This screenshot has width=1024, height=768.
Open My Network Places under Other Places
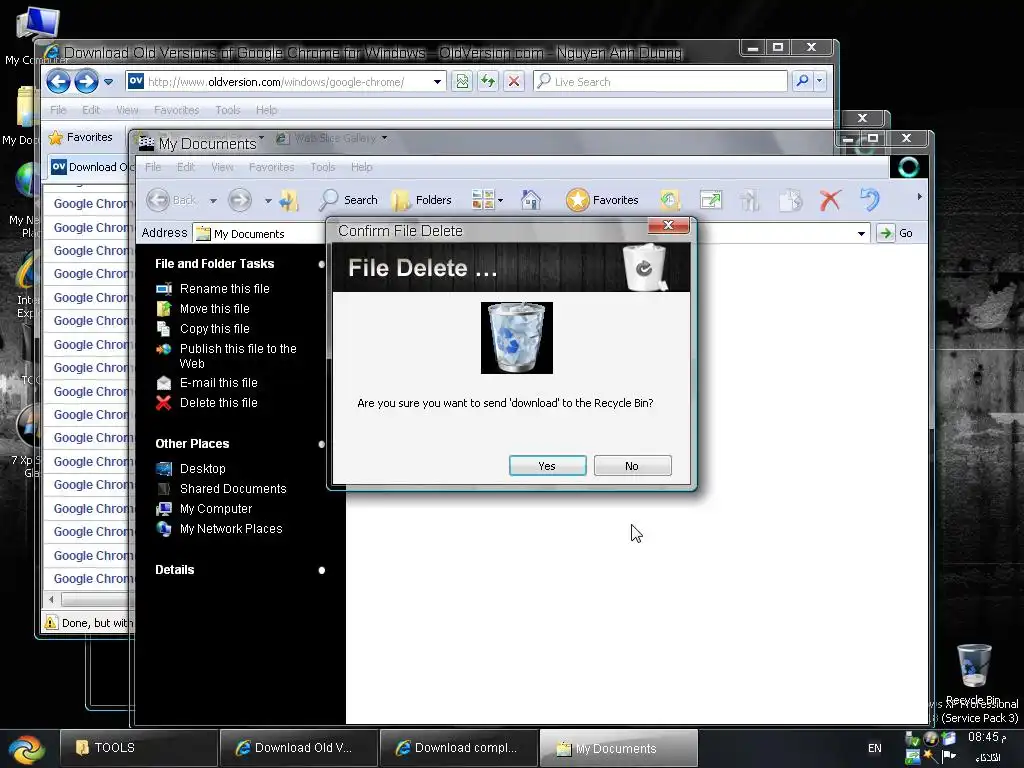click(231, 529)
